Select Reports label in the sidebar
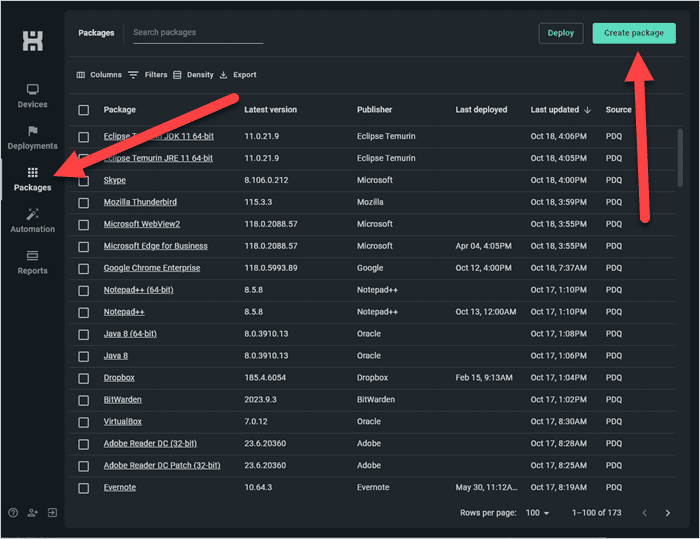 click(33, 271)
